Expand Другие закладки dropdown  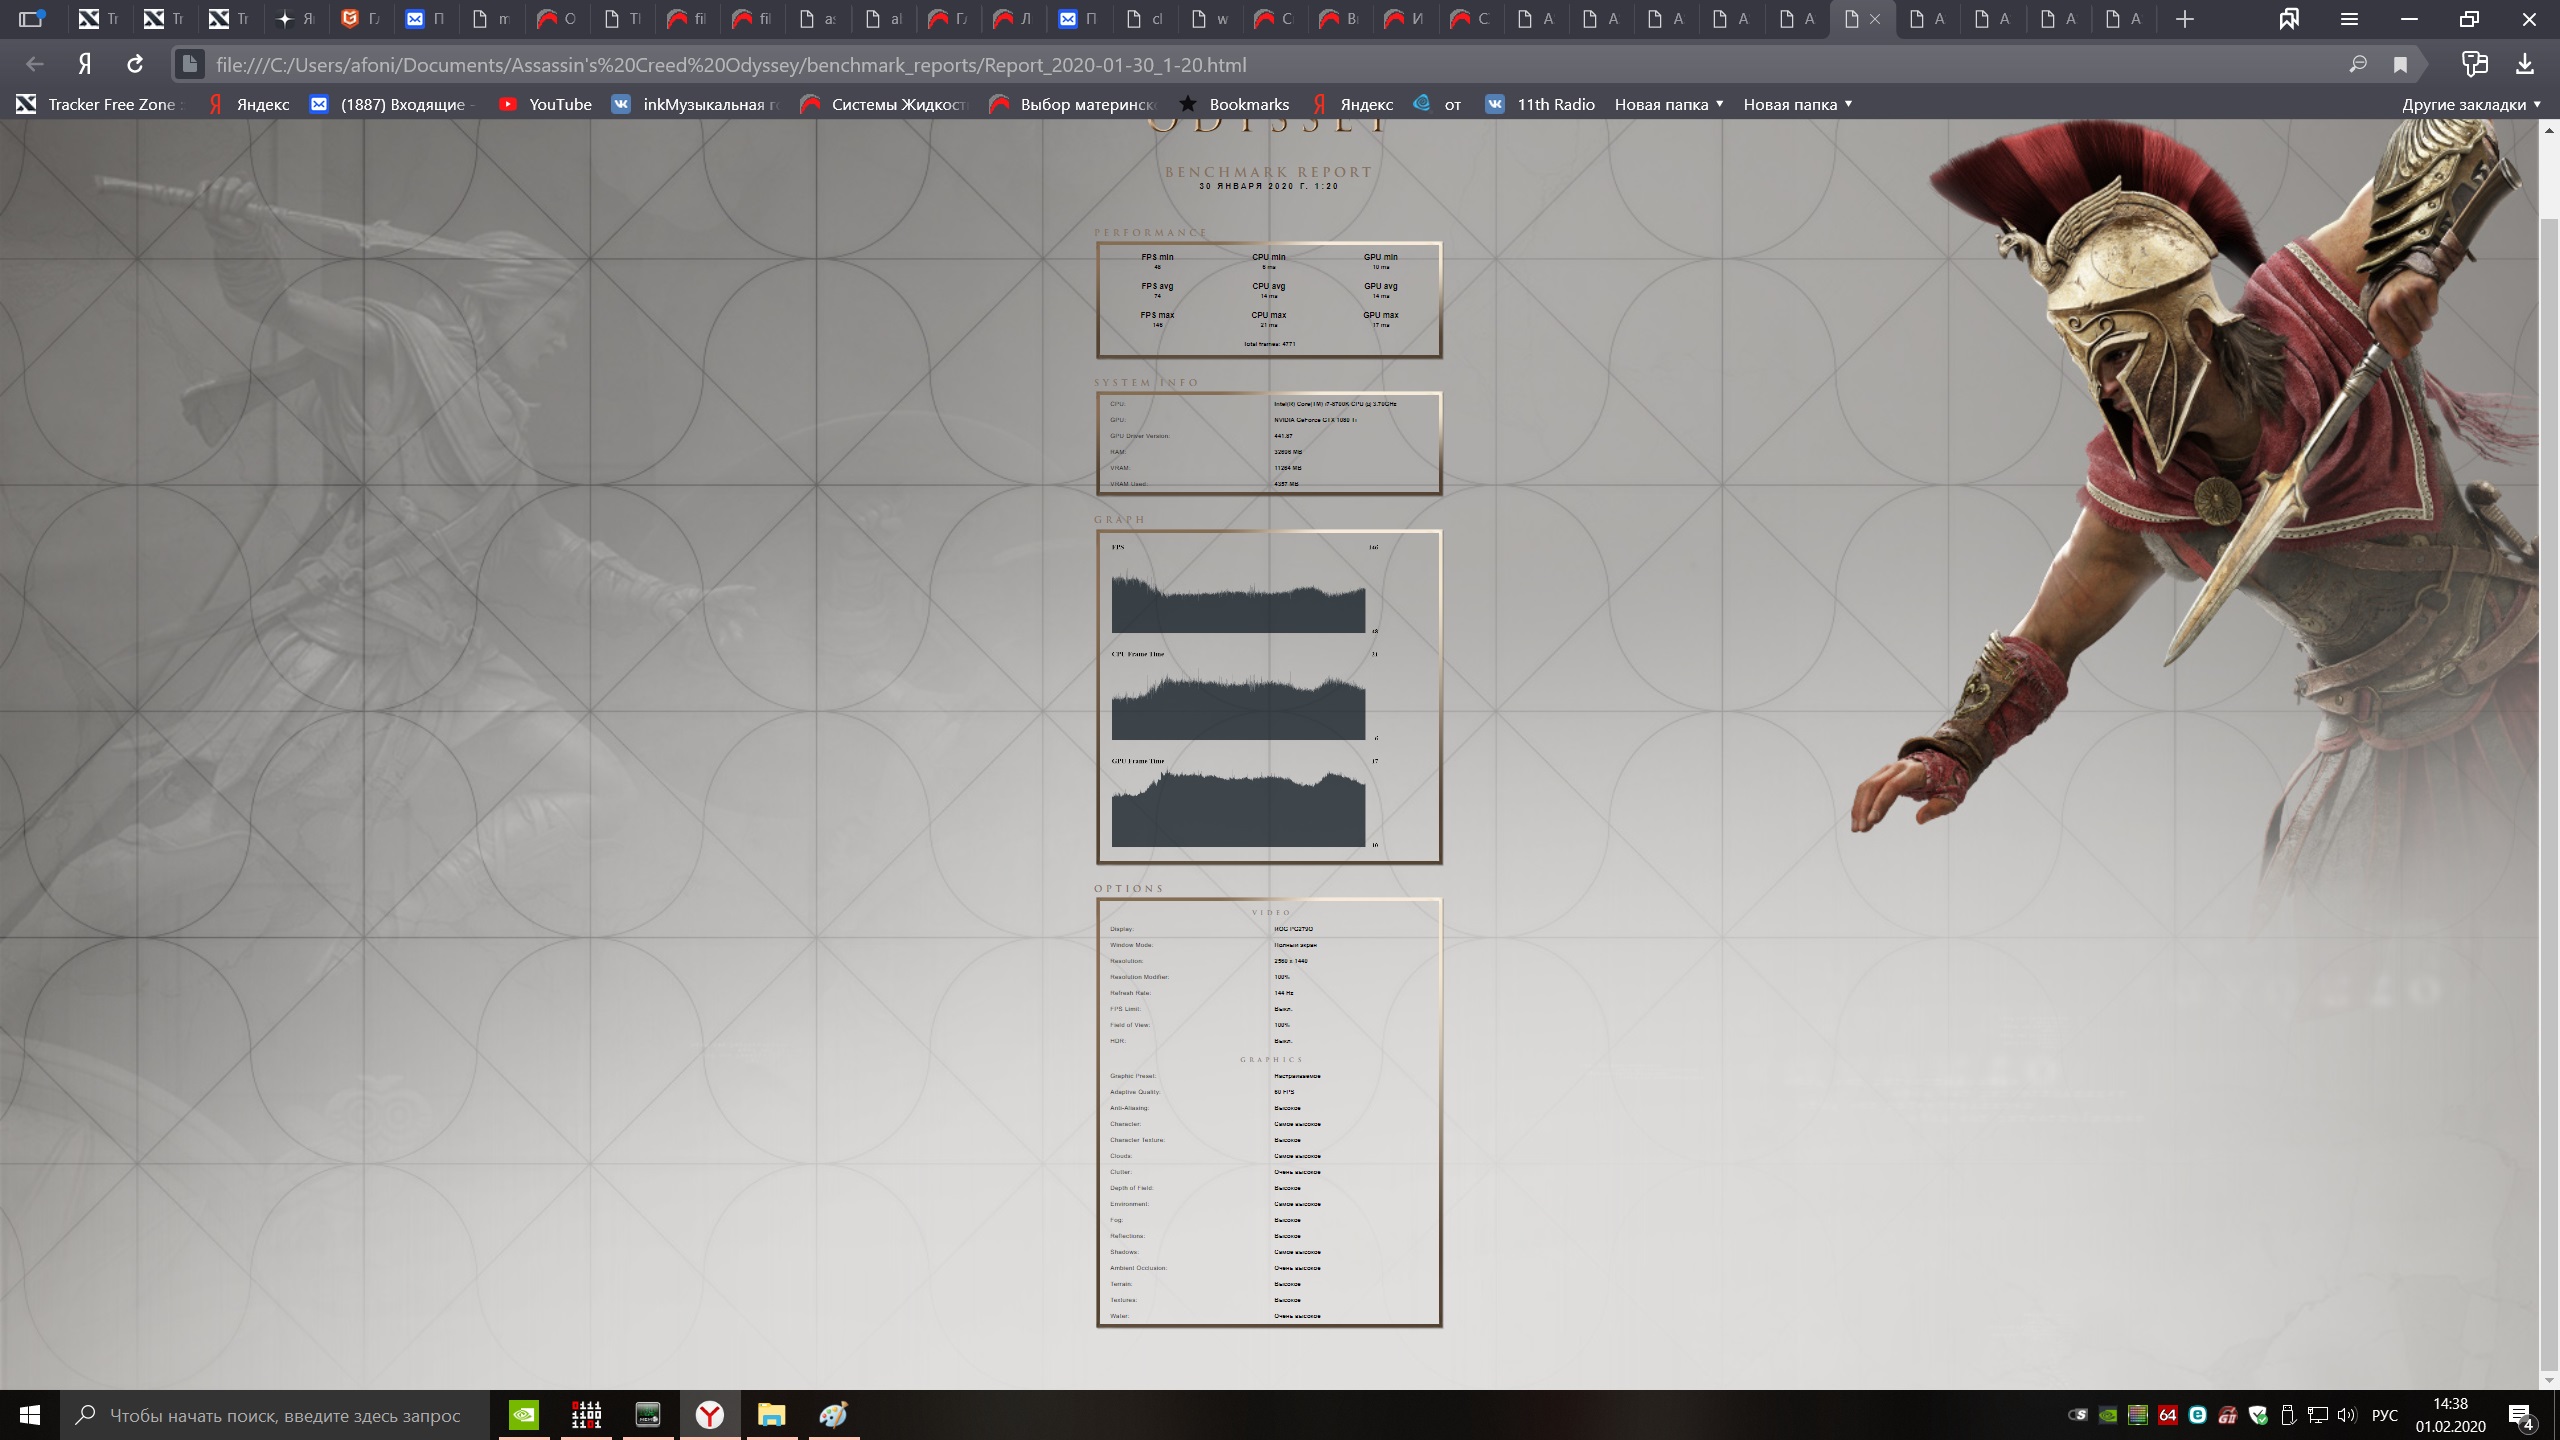click(2471, 104)
